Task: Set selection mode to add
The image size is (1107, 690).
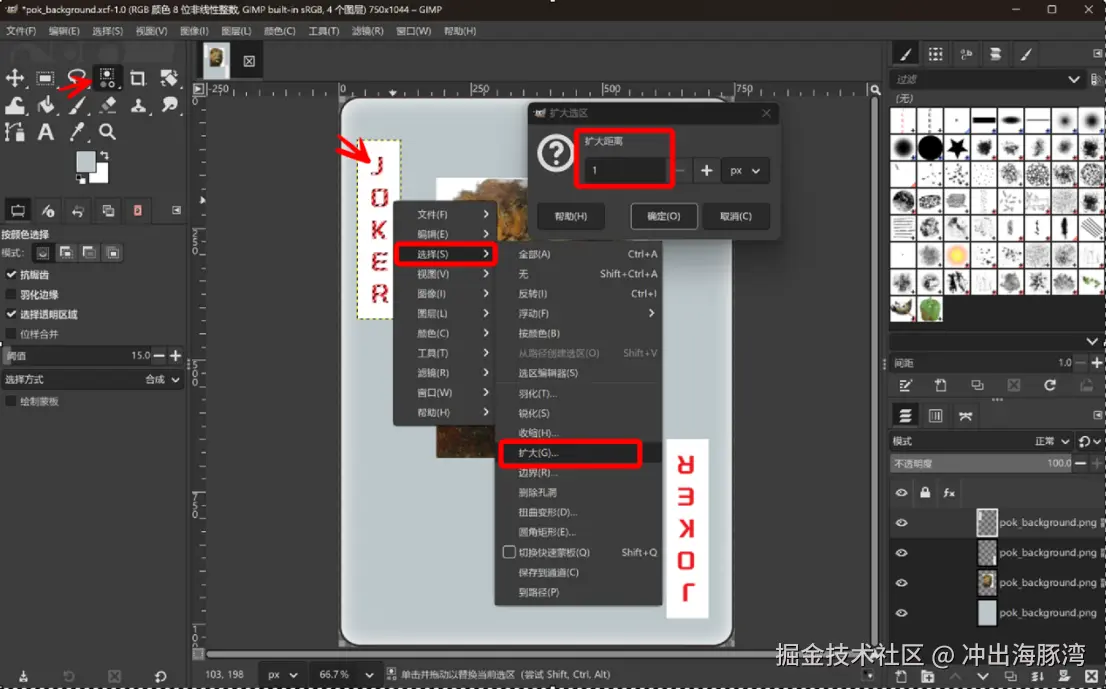Action: pos(66,253)
